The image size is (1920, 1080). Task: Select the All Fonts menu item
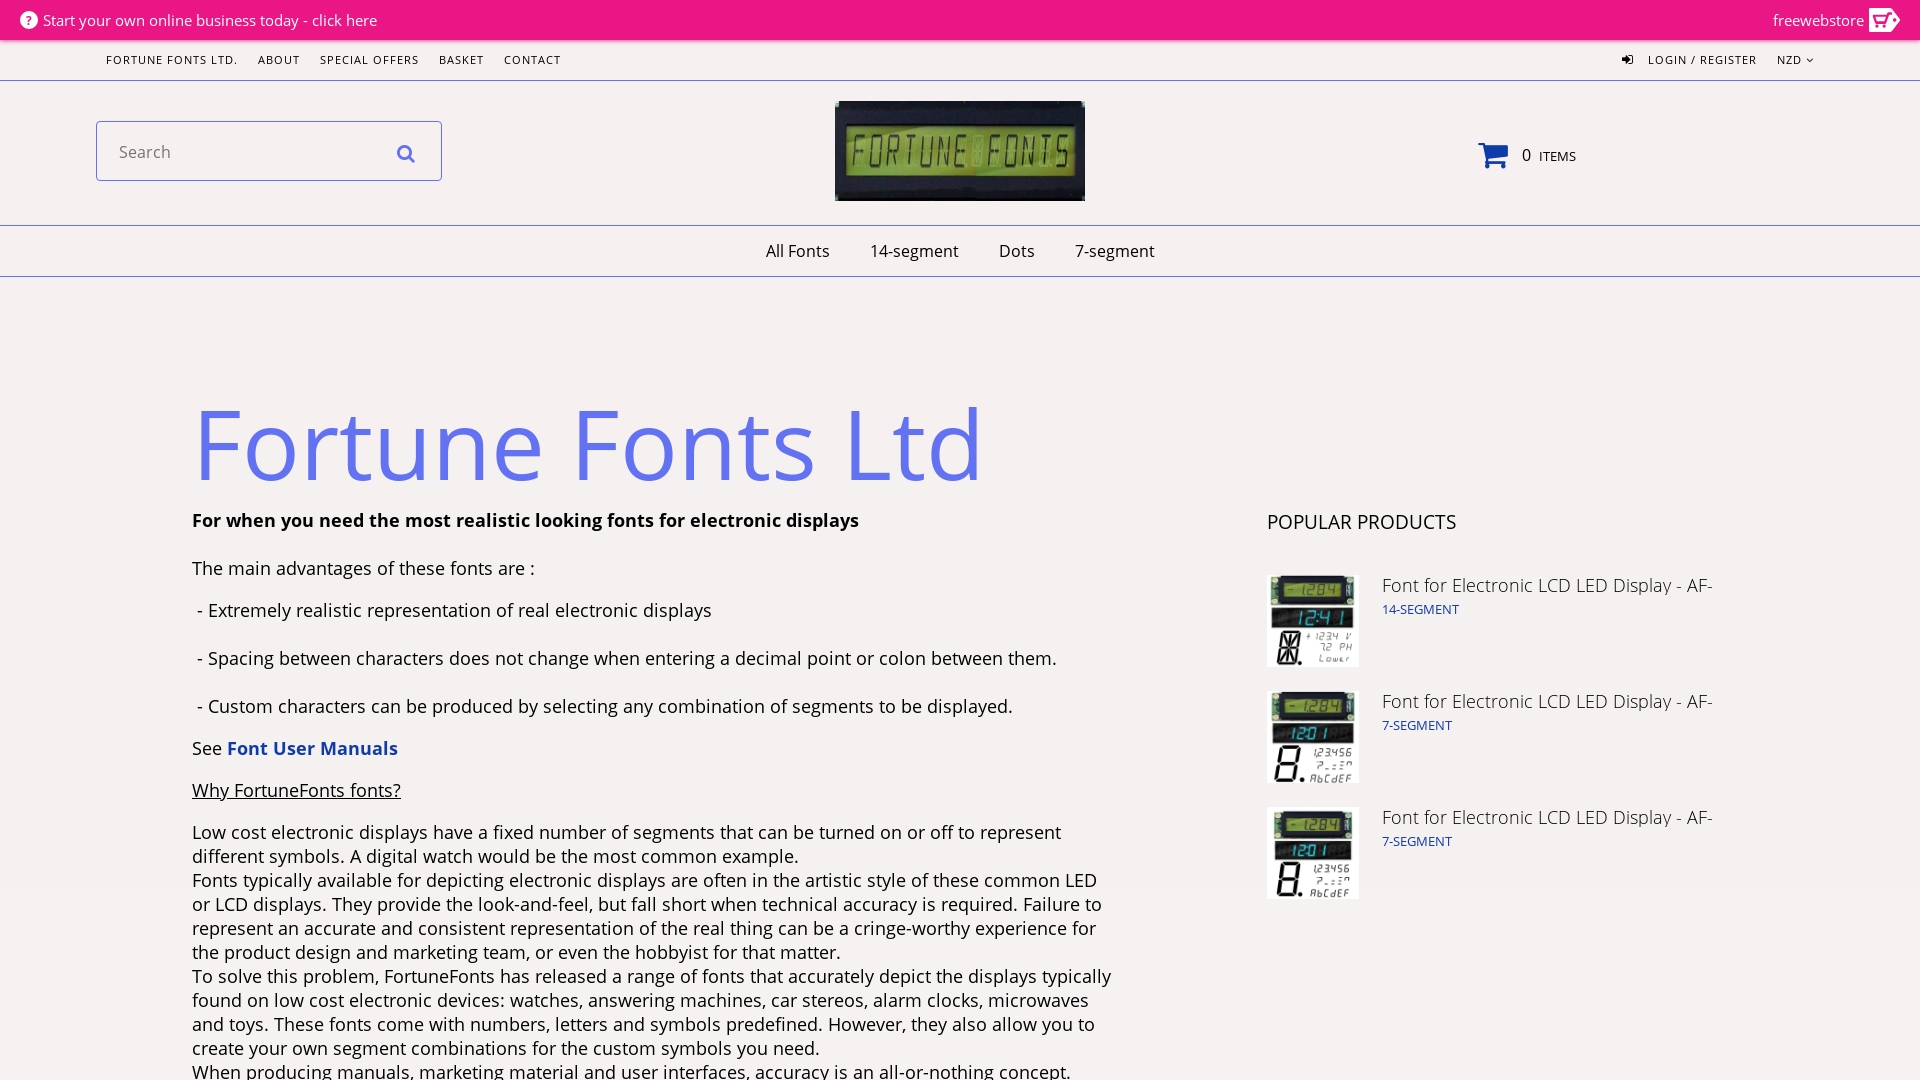click(797, 251)
